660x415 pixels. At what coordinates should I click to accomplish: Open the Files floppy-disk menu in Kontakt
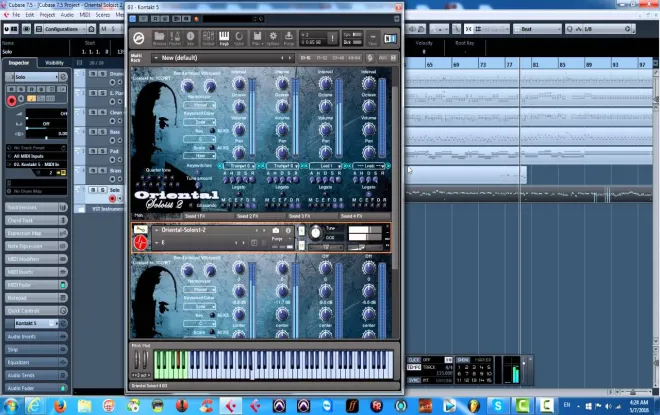coord(257,37)
